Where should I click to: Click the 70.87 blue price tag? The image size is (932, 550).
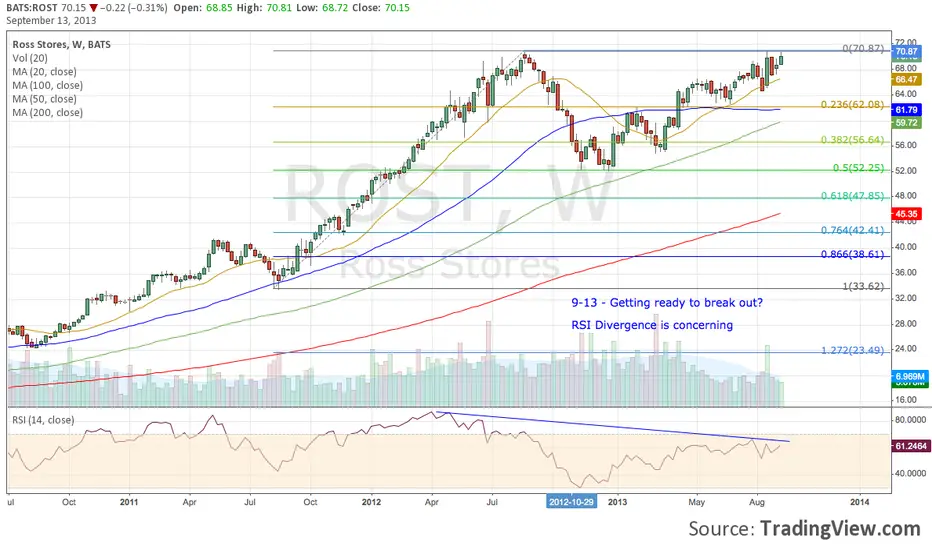coord(906,52)
